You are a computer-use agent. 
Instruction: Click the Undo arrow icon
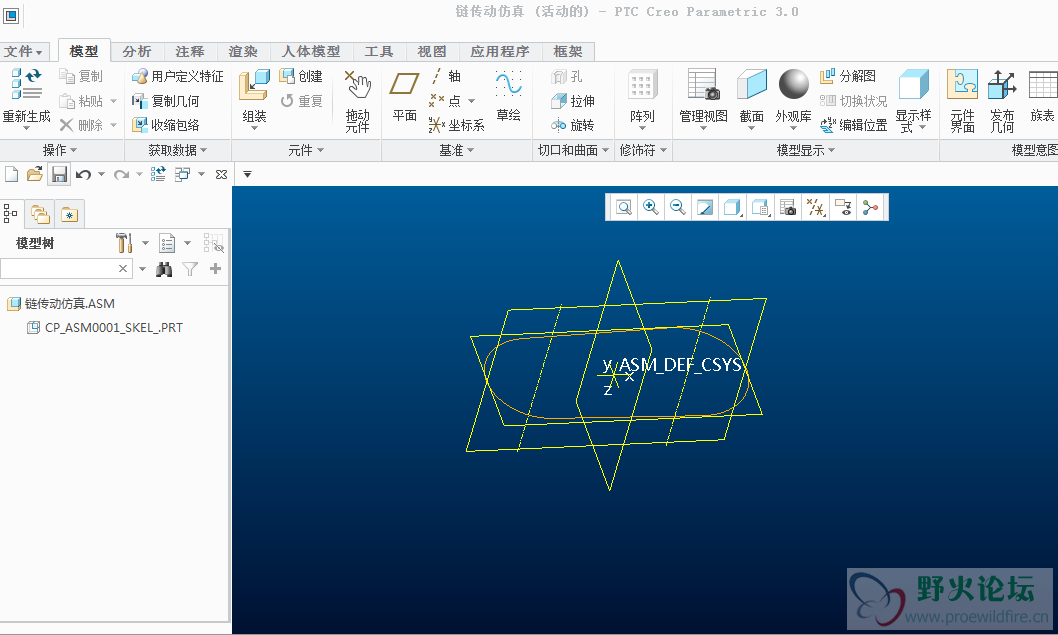click(x=84, y=175)
